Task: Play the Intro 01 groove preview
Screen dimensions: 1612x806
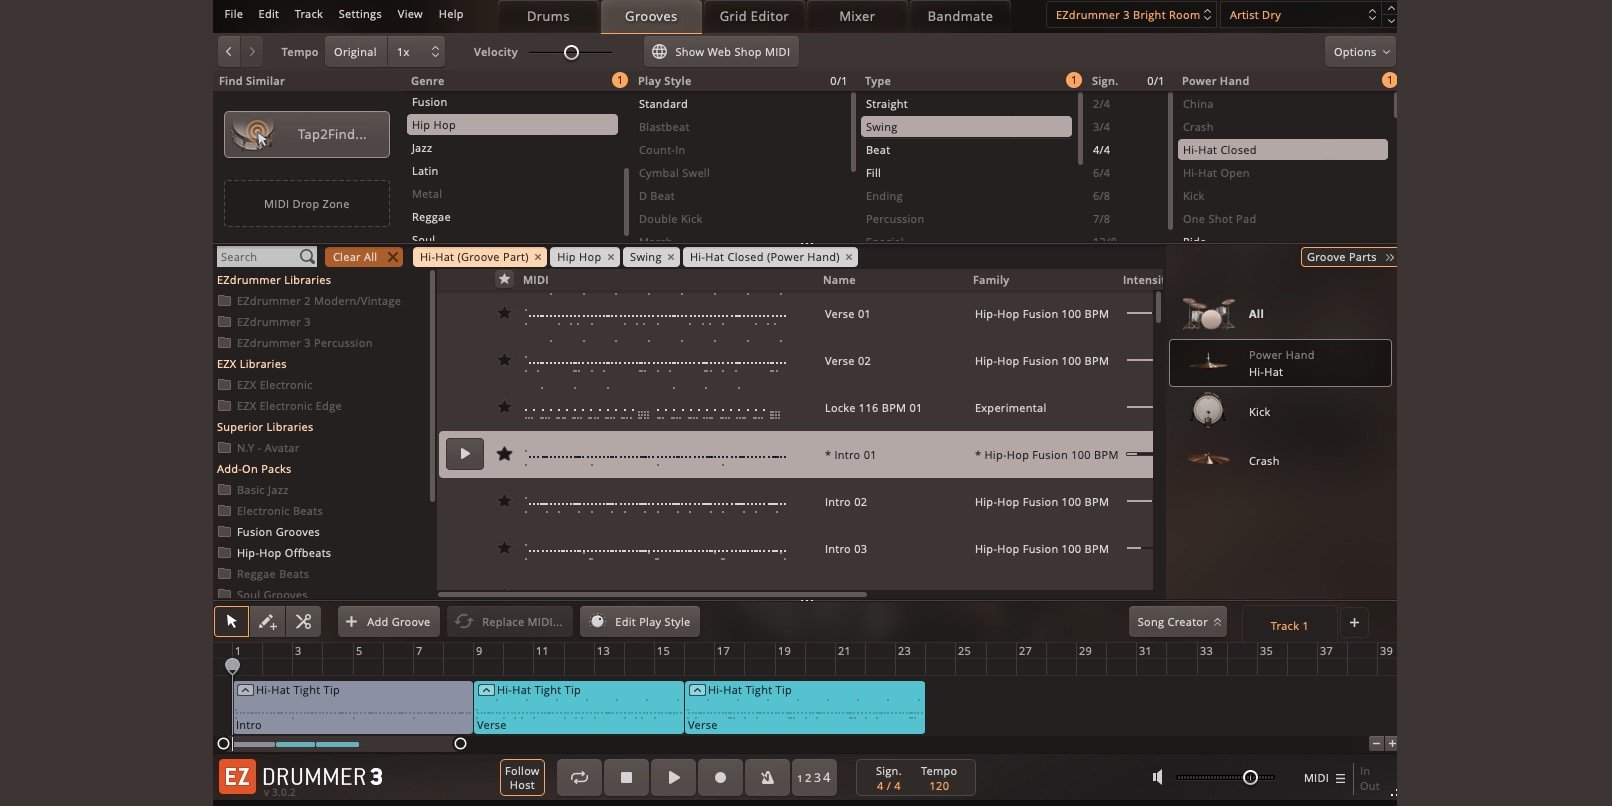Action: point(464,454)
